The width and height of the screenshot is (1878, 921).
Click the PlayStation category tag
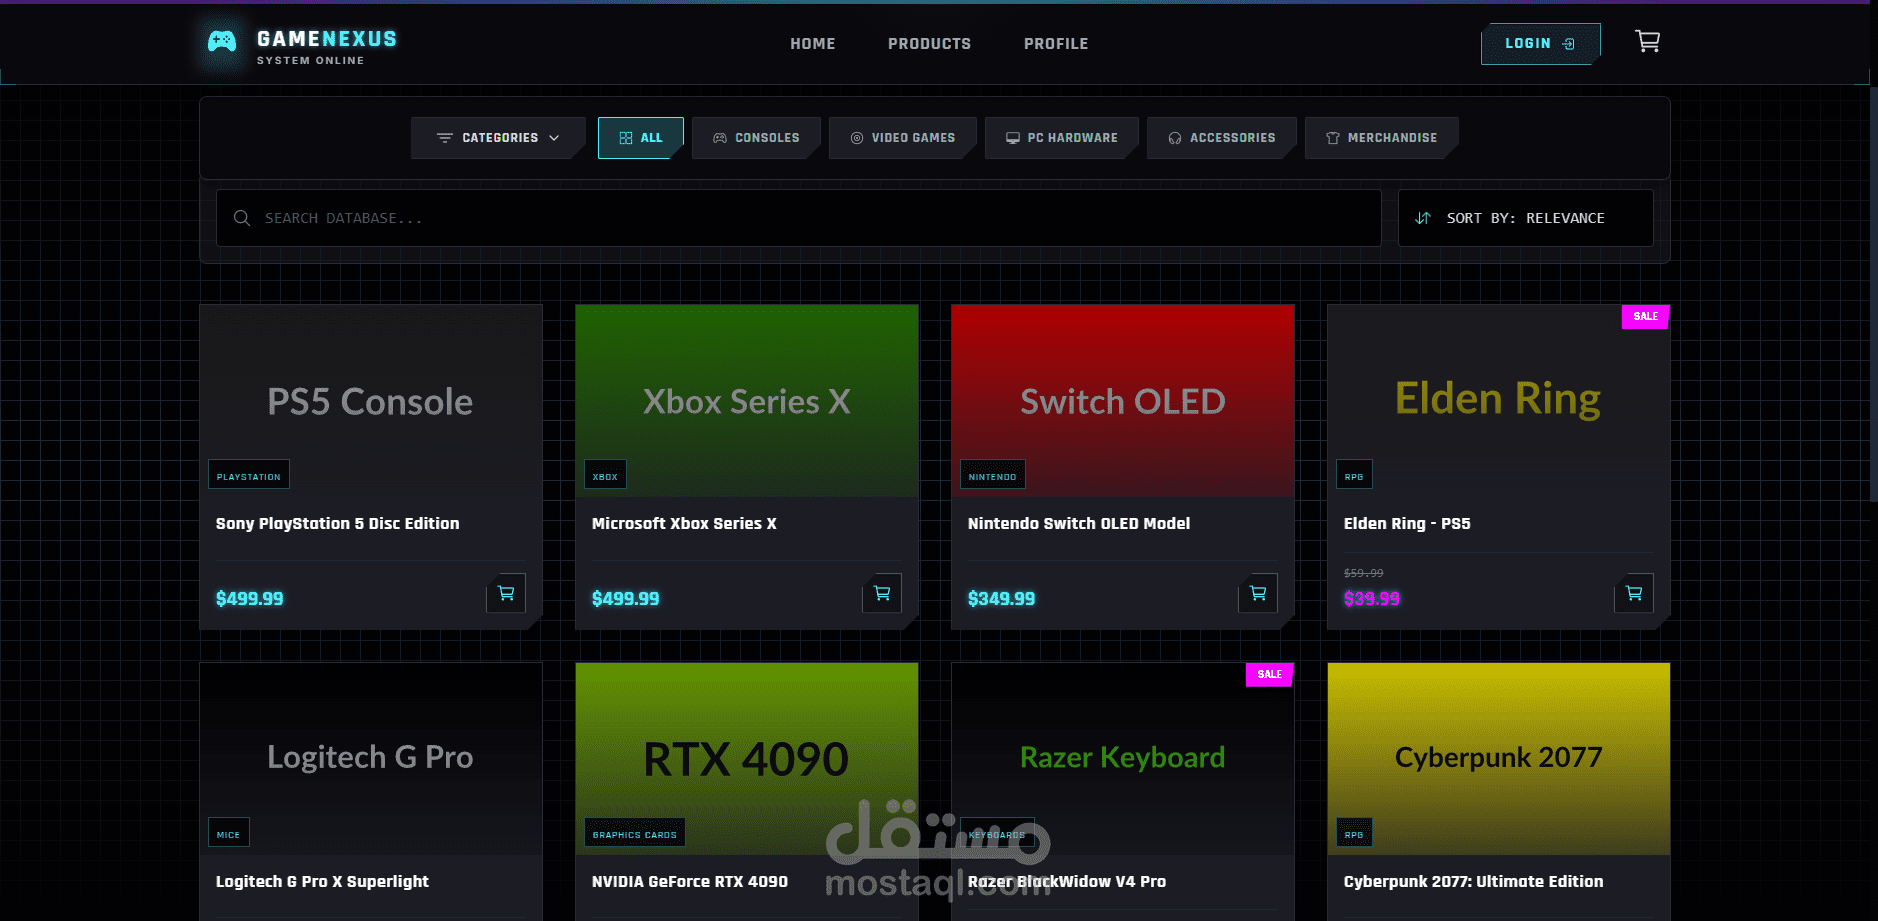pyautogui.click(x=249, y=475)
